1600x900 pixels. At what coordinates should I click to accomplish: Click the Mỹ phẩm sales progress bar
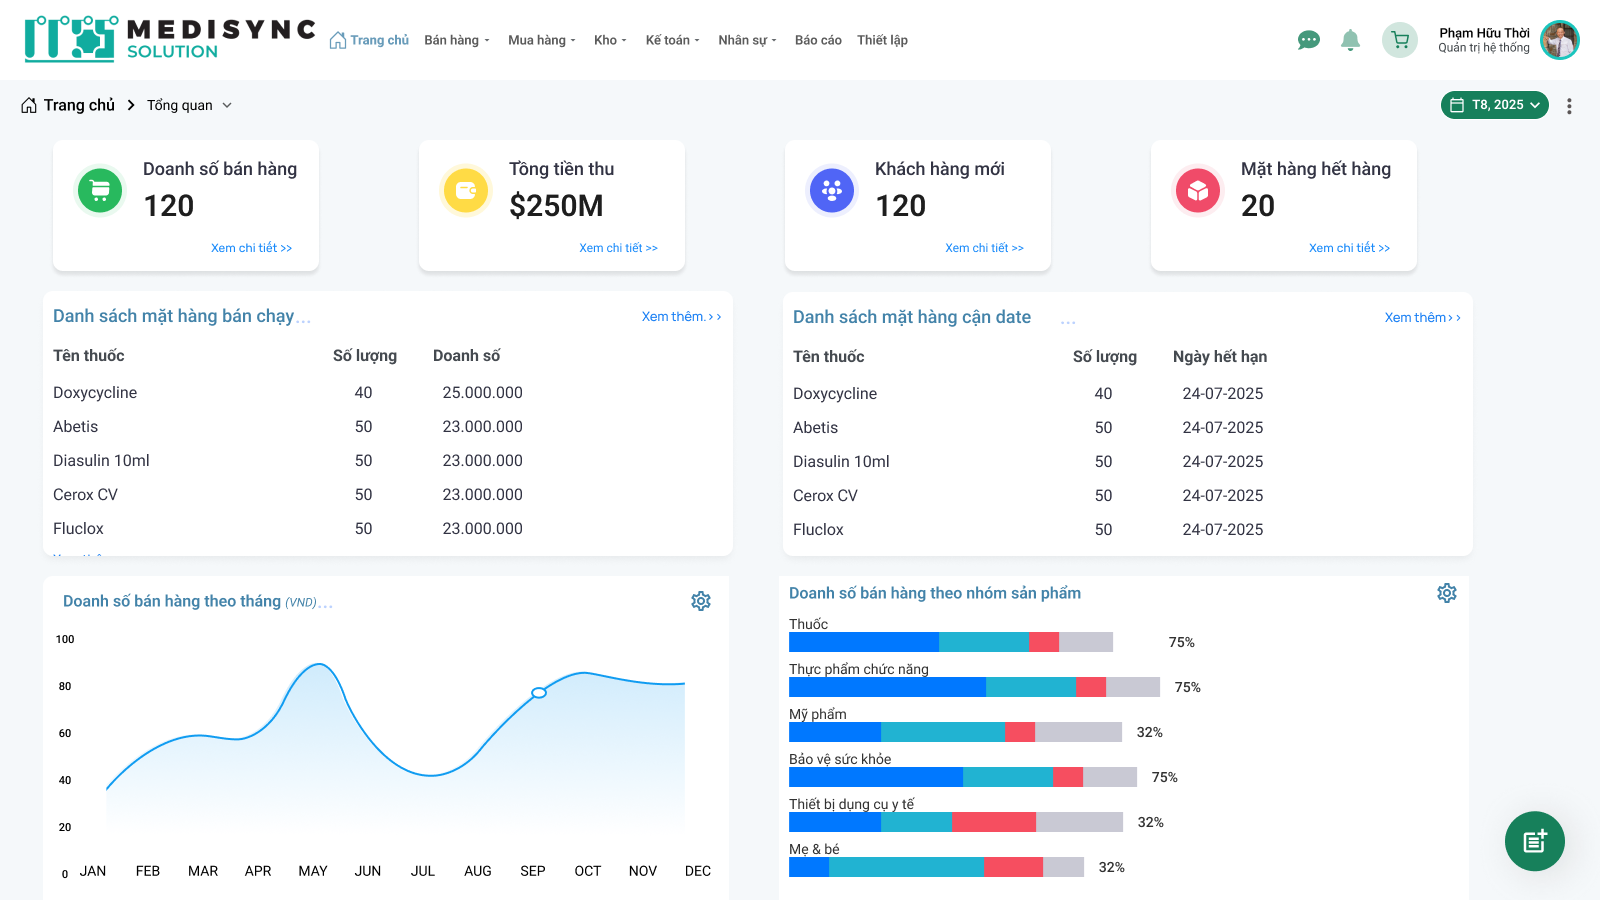(x=955, y=732)
